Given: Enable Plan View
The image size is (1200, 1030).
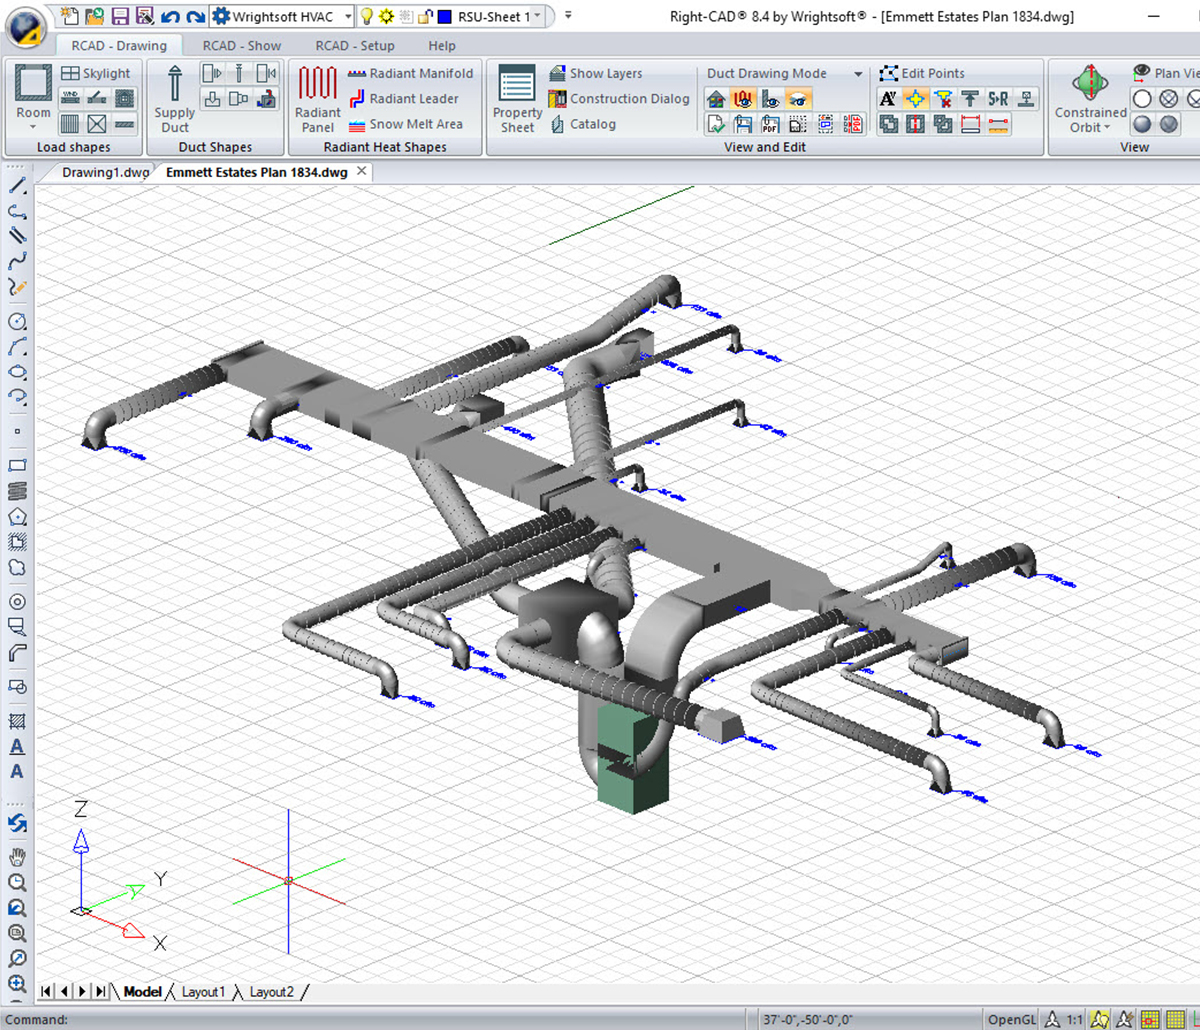Looking at the screenshot, I should point(1164,73).
